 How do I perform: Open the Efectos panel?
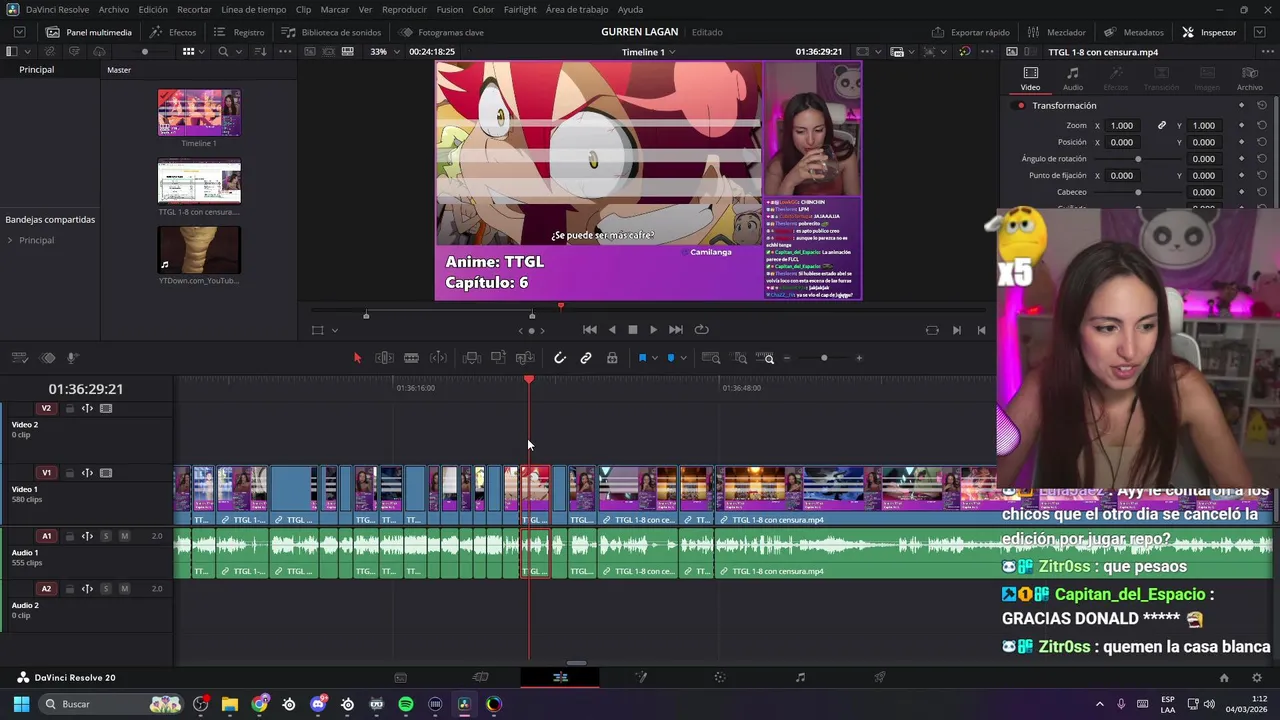click(173, 32)
